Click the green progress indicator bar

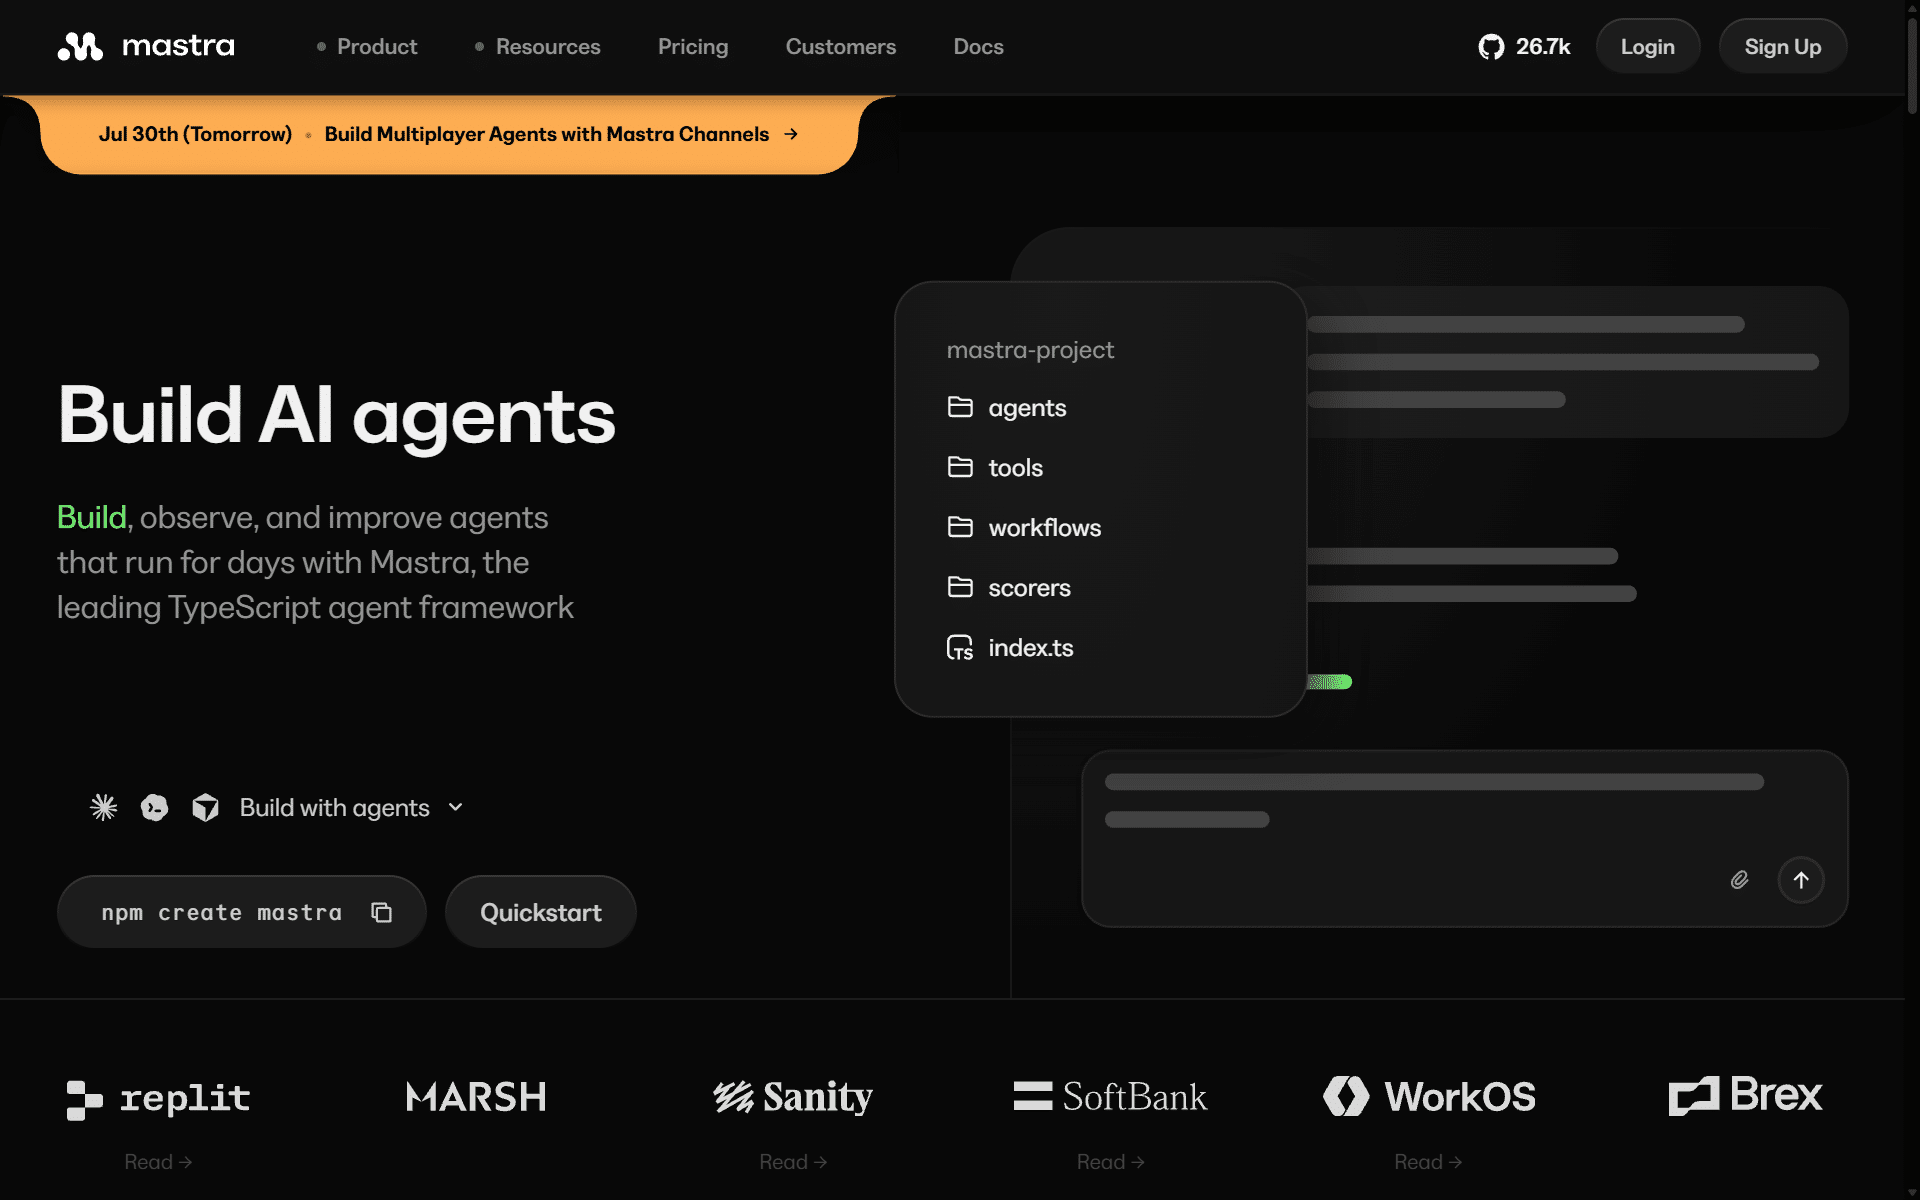pos(1330,682)
